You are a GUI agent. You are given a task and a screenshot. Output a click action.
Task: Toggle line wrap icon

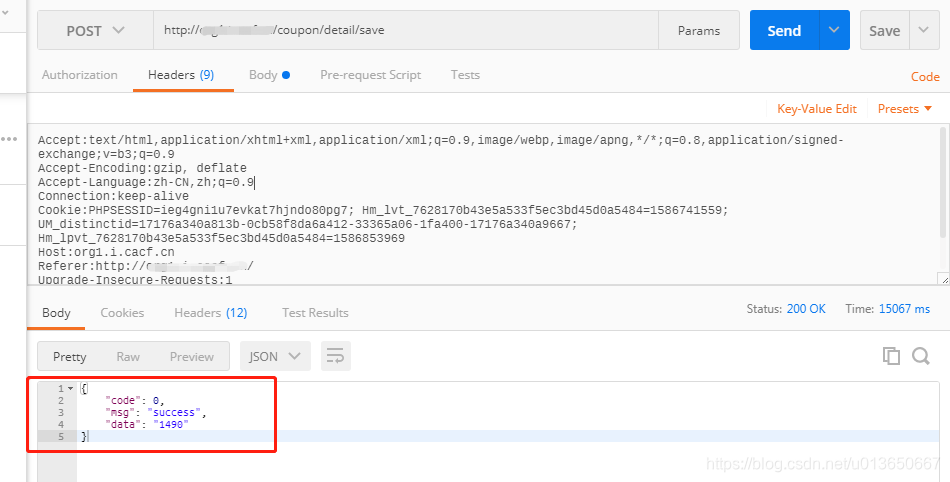335,356
